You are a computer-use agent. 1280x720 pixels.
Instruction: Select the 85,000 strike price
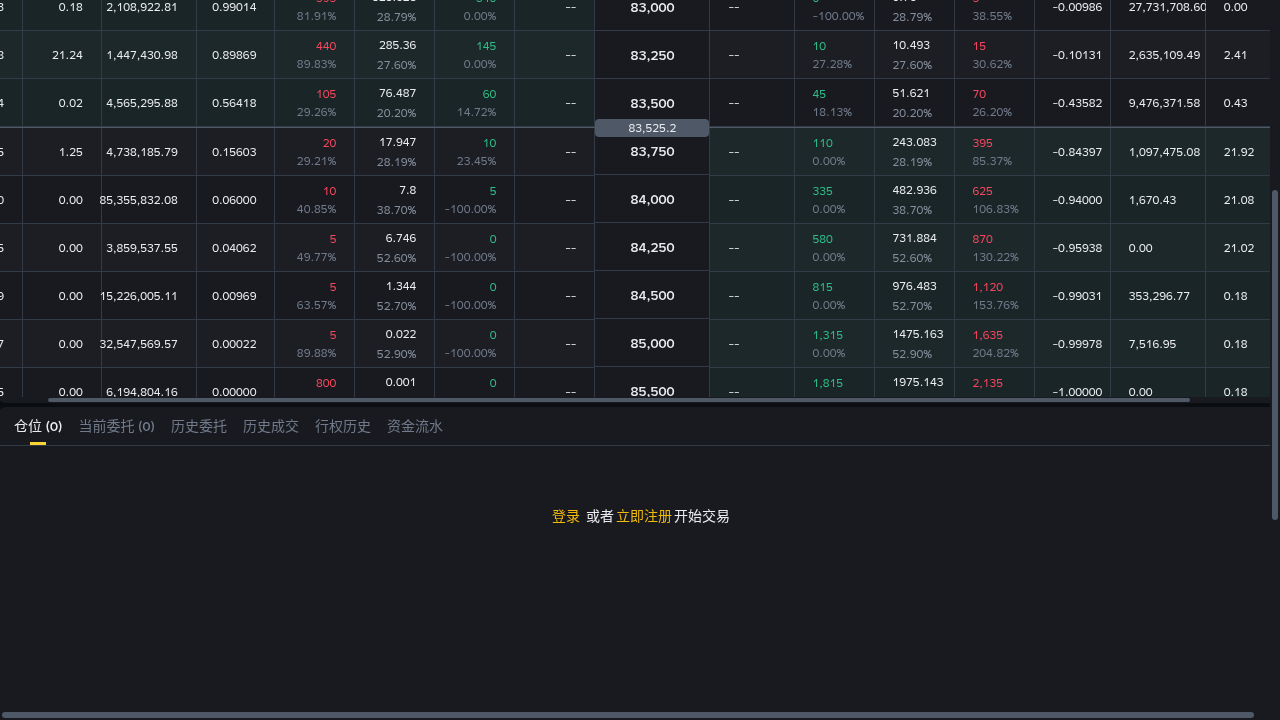point(652,343)
